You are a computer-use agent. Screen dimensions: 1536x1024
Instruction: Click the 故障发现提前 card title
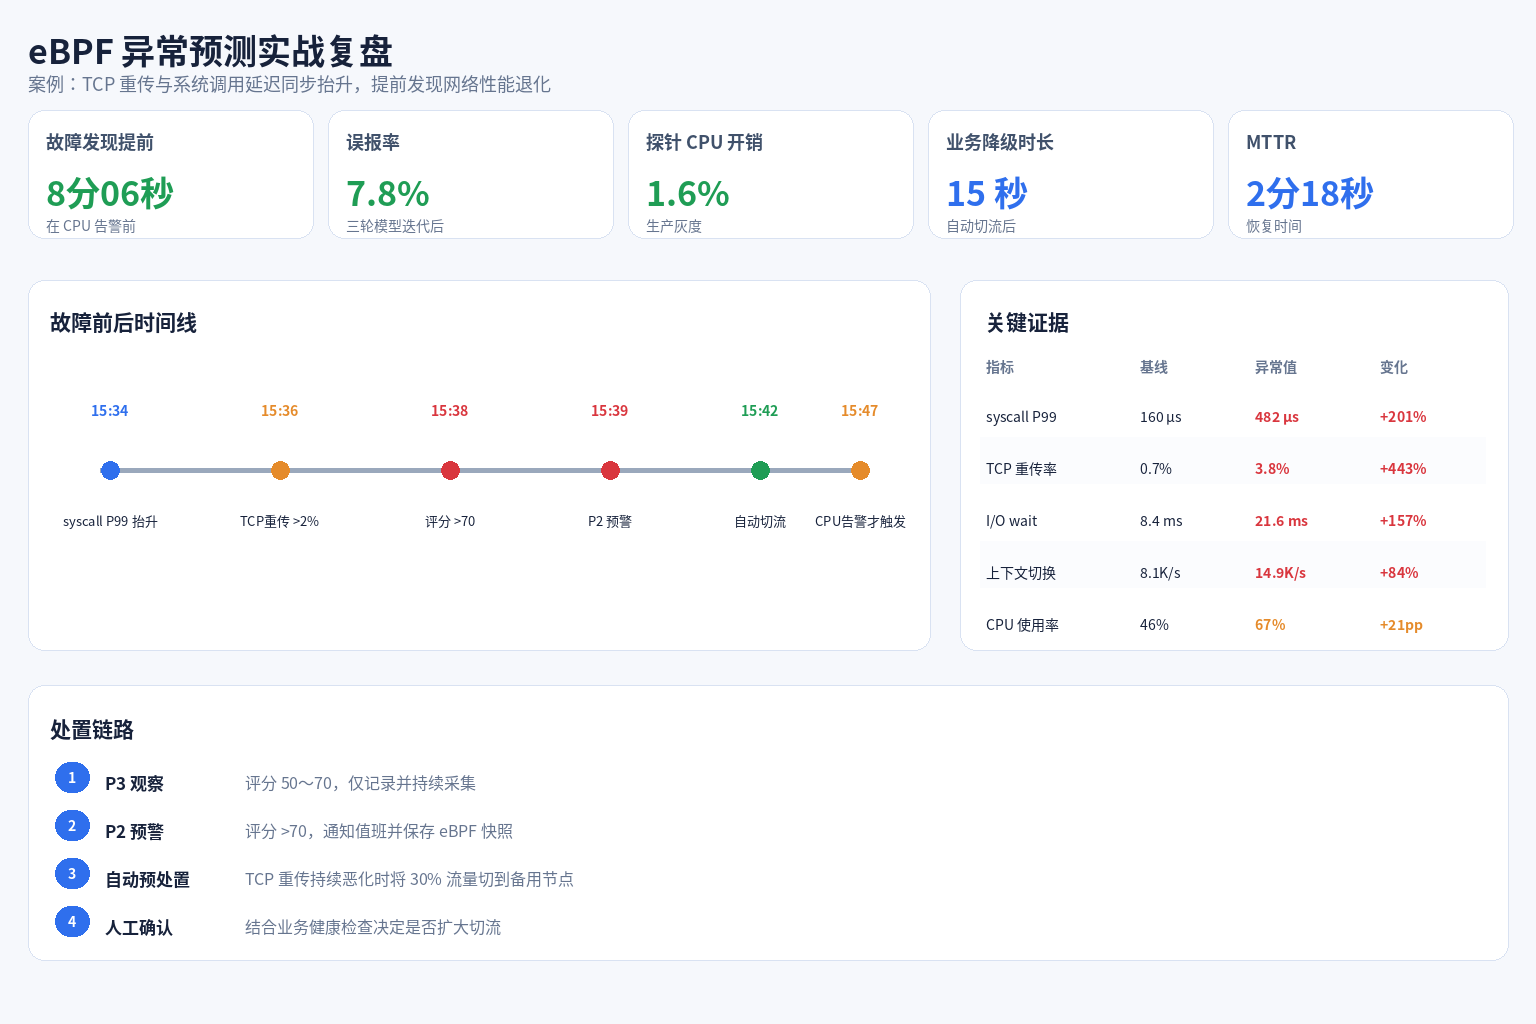point(100,142)
